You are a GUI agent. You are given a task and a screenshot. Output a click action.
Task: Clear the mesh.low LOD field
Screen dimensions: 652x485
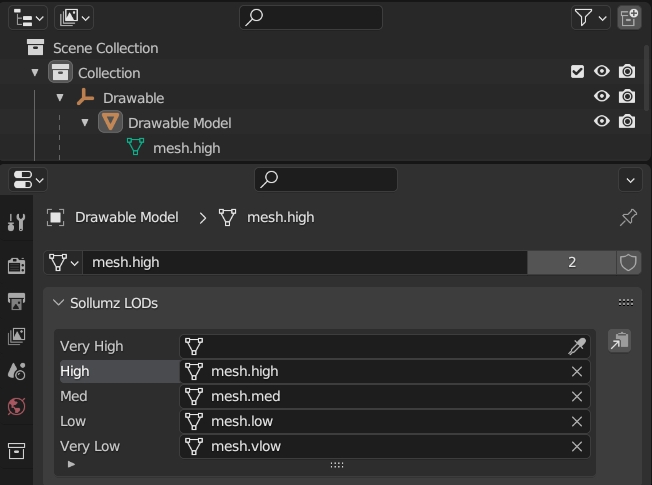click(576, 421)
